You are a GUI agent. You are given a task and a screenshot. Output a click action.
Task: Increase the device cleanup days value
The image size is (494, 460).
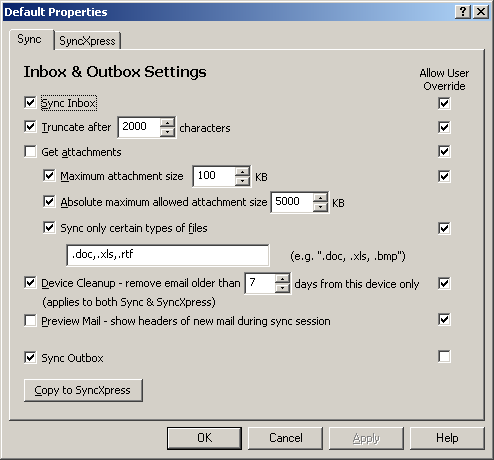click(x=282, y=279)
